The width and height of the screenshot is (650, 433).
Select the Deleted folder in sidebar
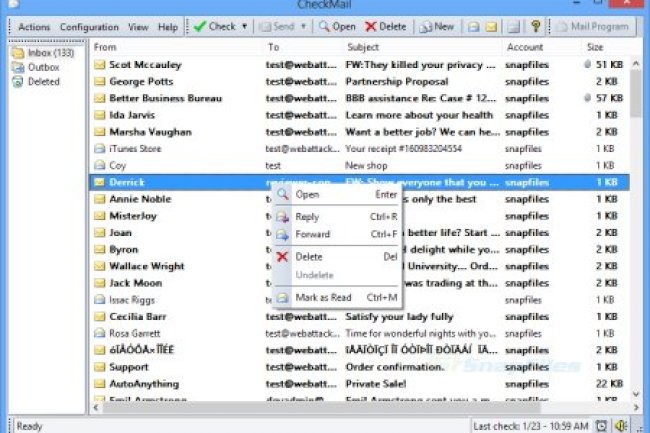click(x=43, y=82)
